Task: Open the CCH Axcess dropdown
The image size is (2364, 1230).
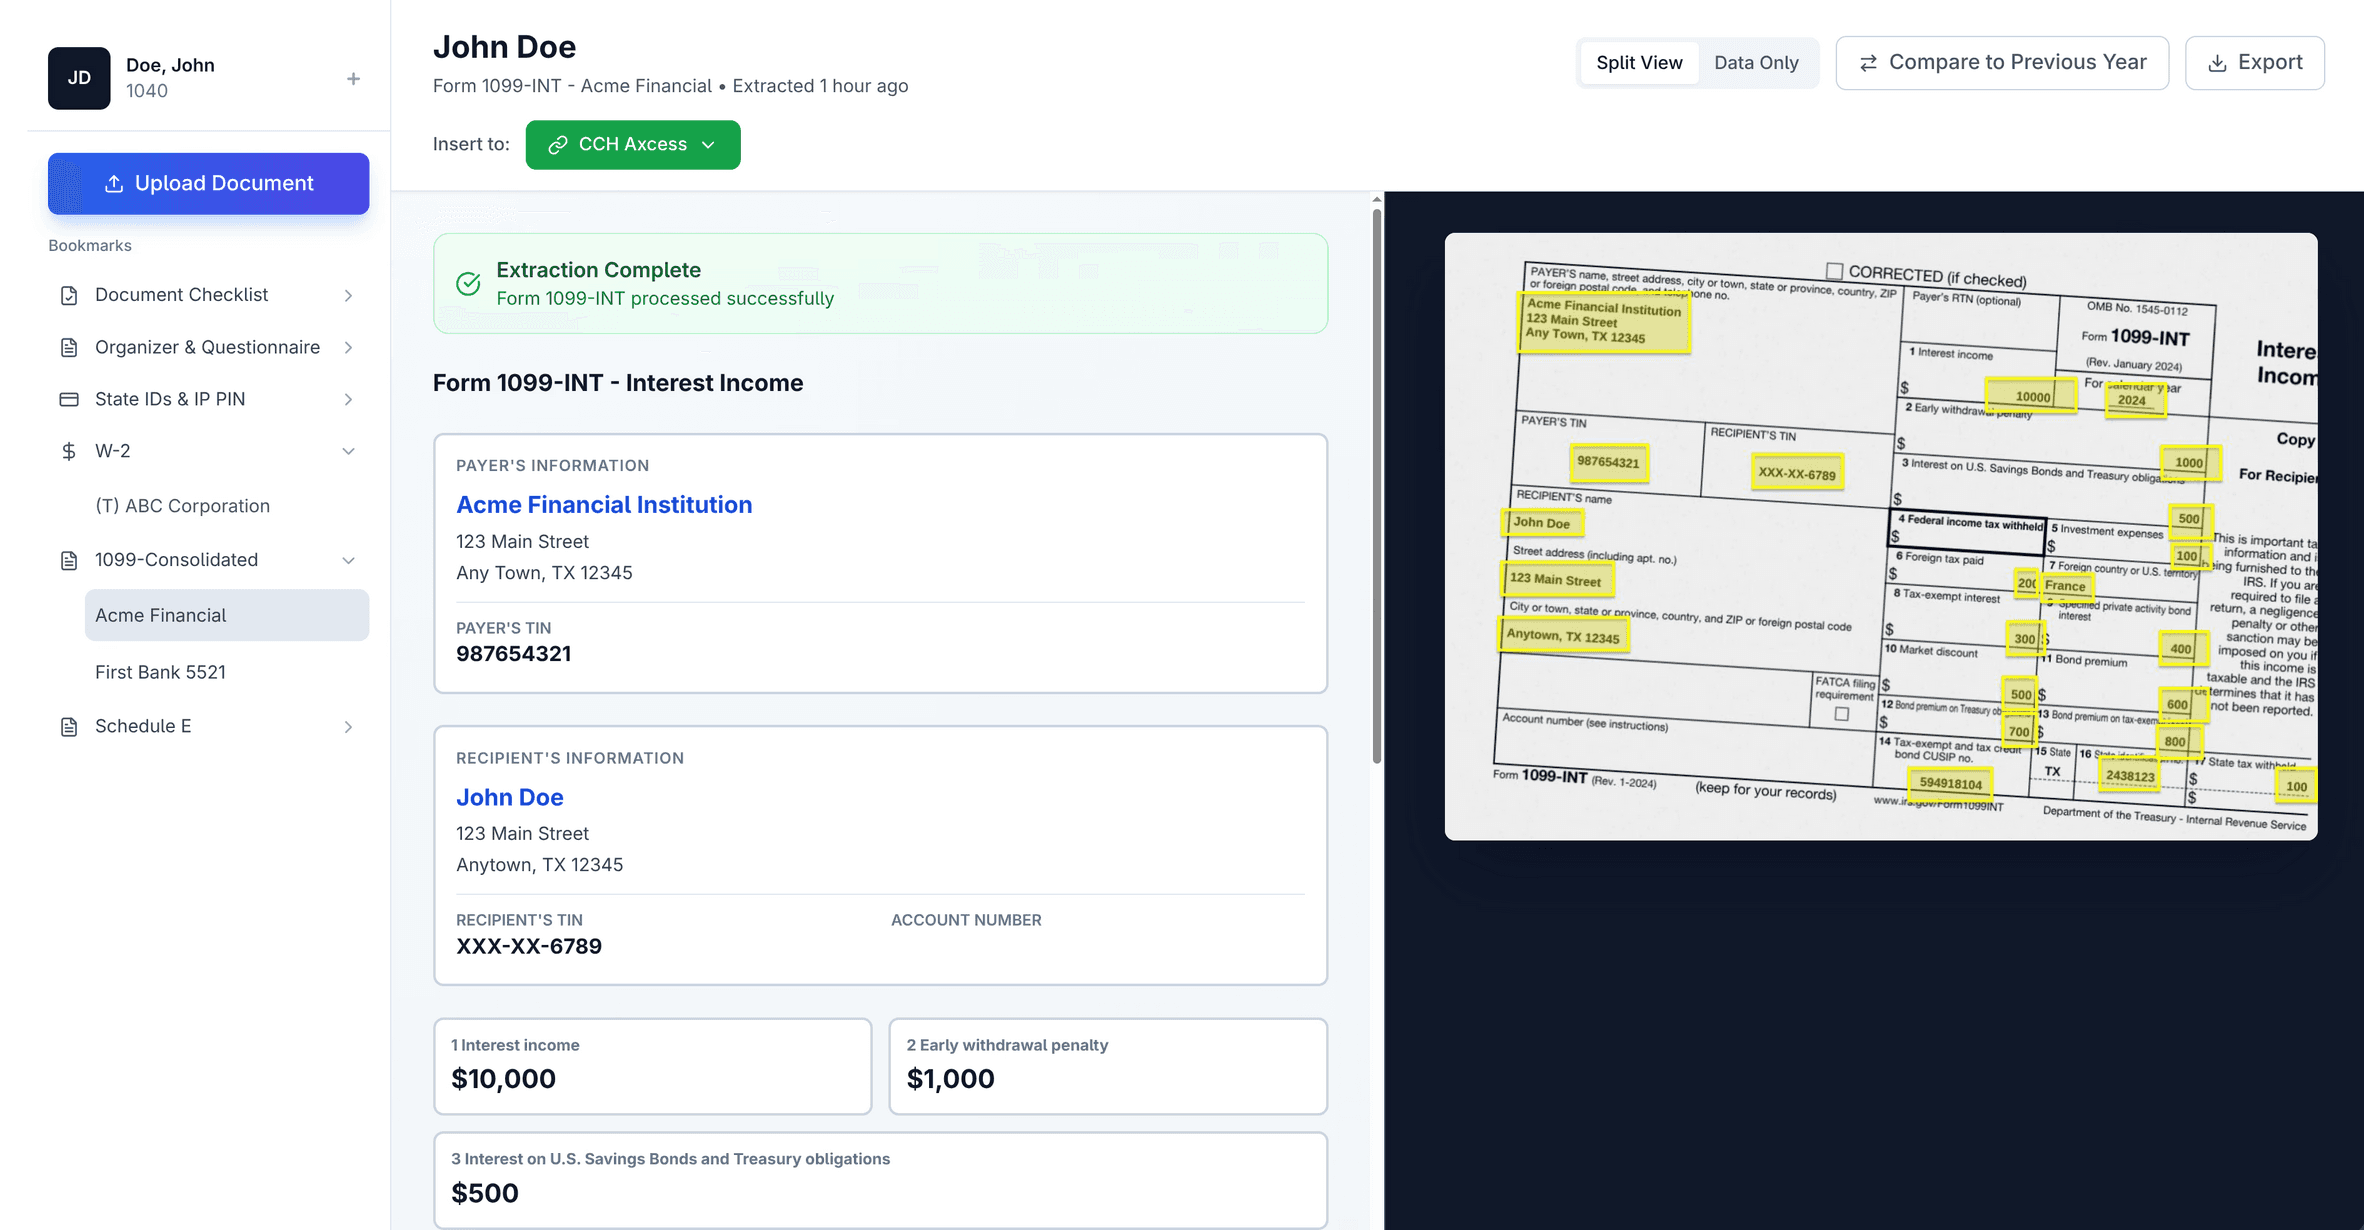Action: (x=709, y=145)
